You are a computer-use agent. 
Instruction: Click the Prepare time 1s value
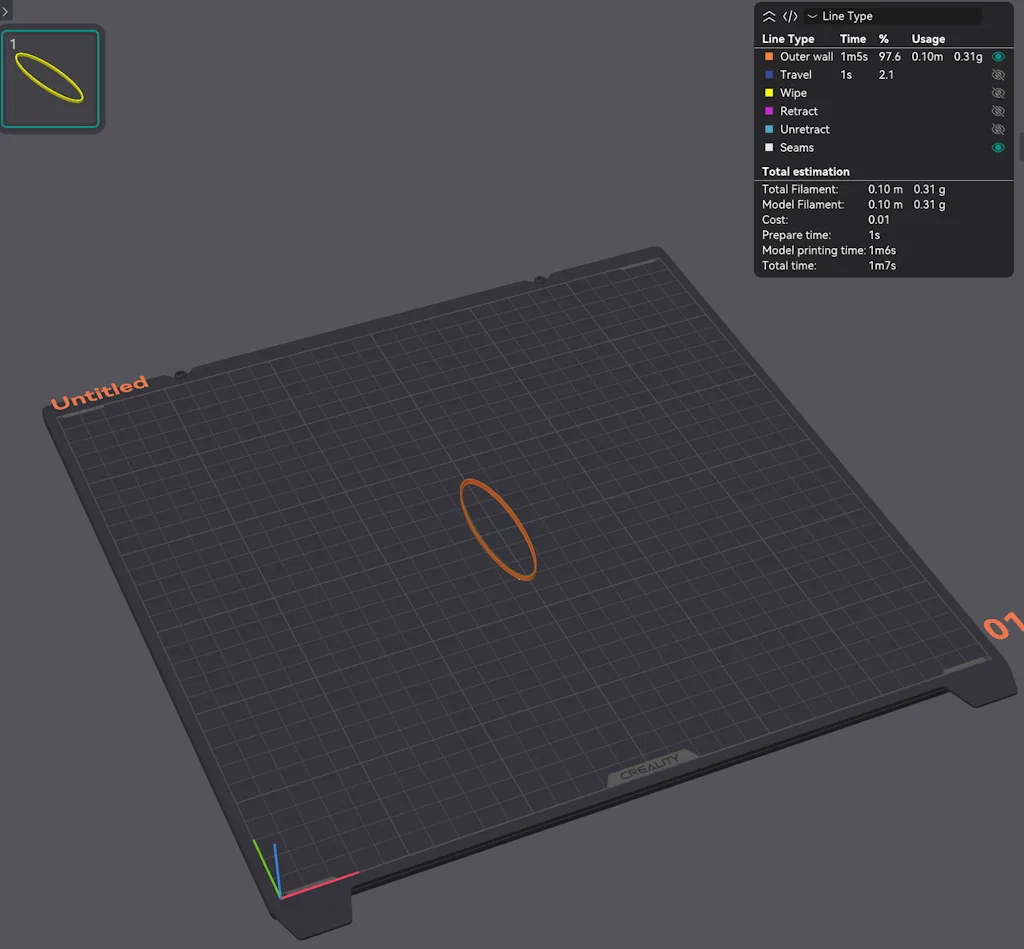pos(874,235)
